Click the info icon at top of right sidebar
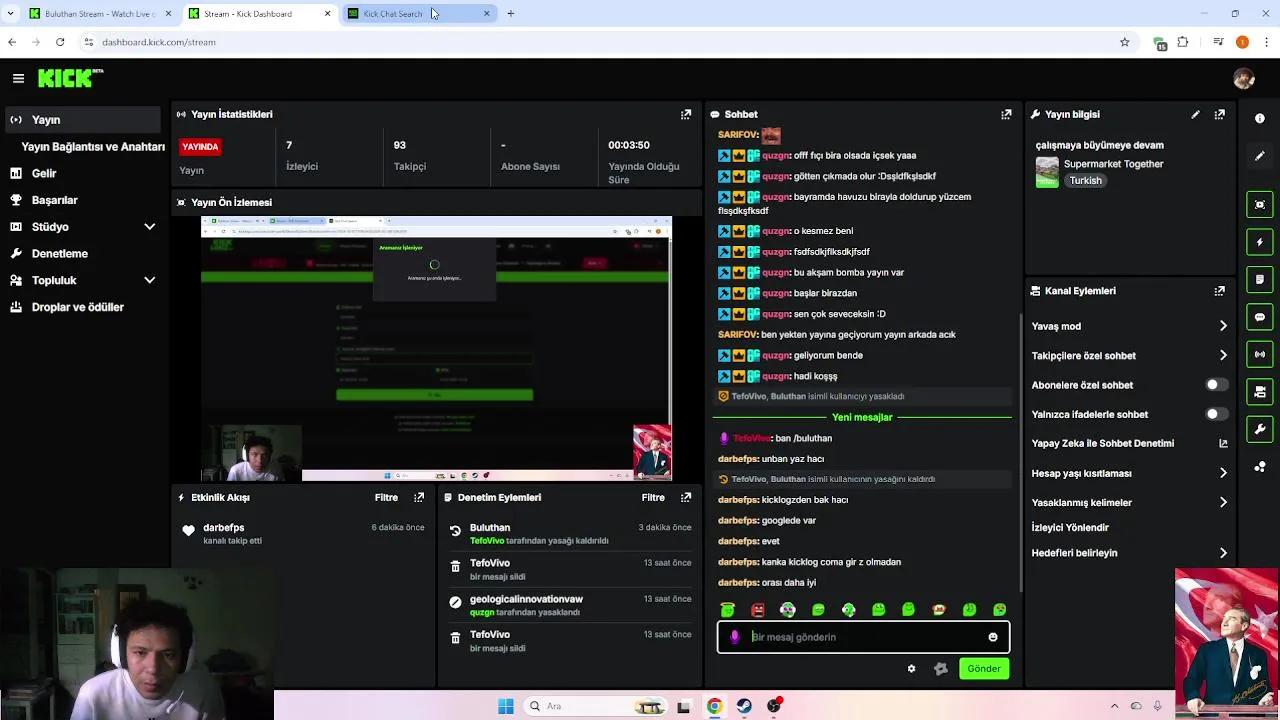Viewport: 1280px width, 720px height. [x=1259, y=118]
